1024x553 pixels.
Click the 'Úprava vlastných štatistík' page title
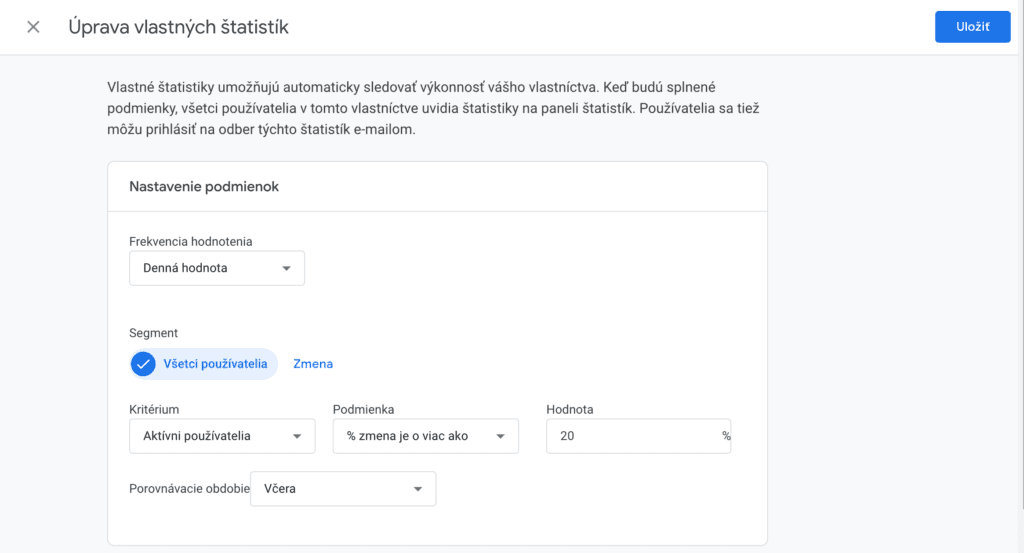click(x=178, y=27)
